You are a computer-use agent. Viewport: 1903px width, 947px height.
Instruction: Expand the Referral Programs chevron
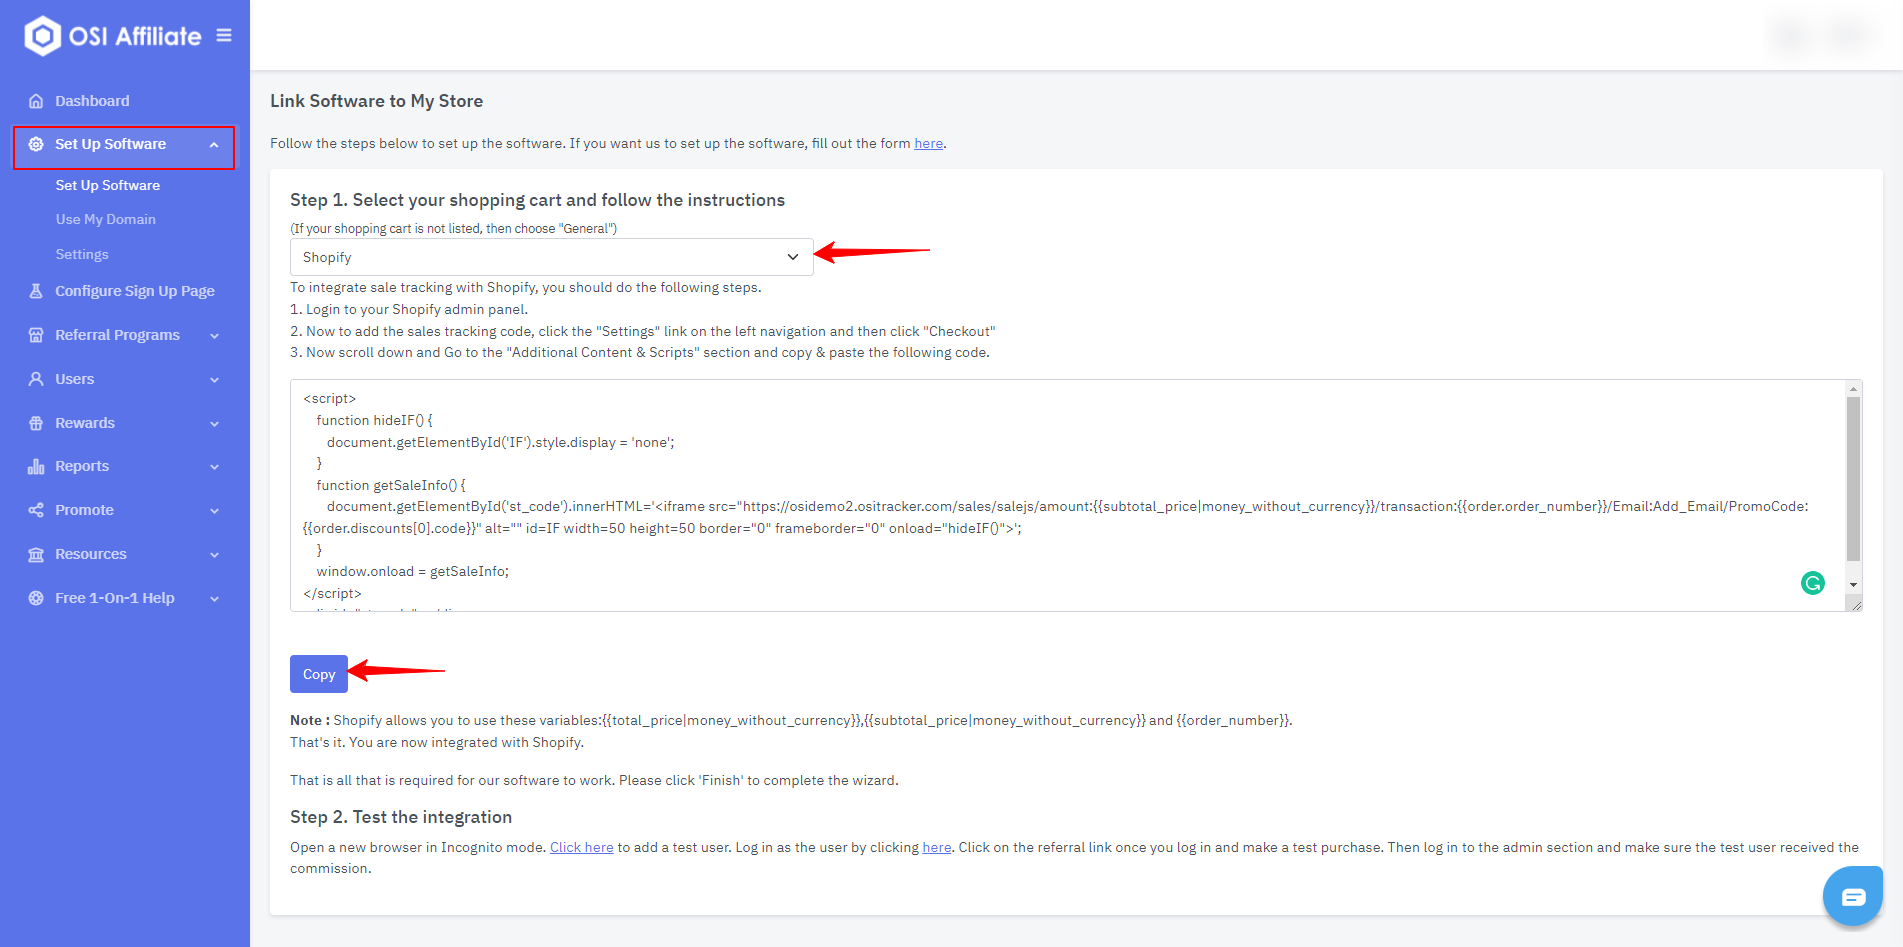pos(214,336)
